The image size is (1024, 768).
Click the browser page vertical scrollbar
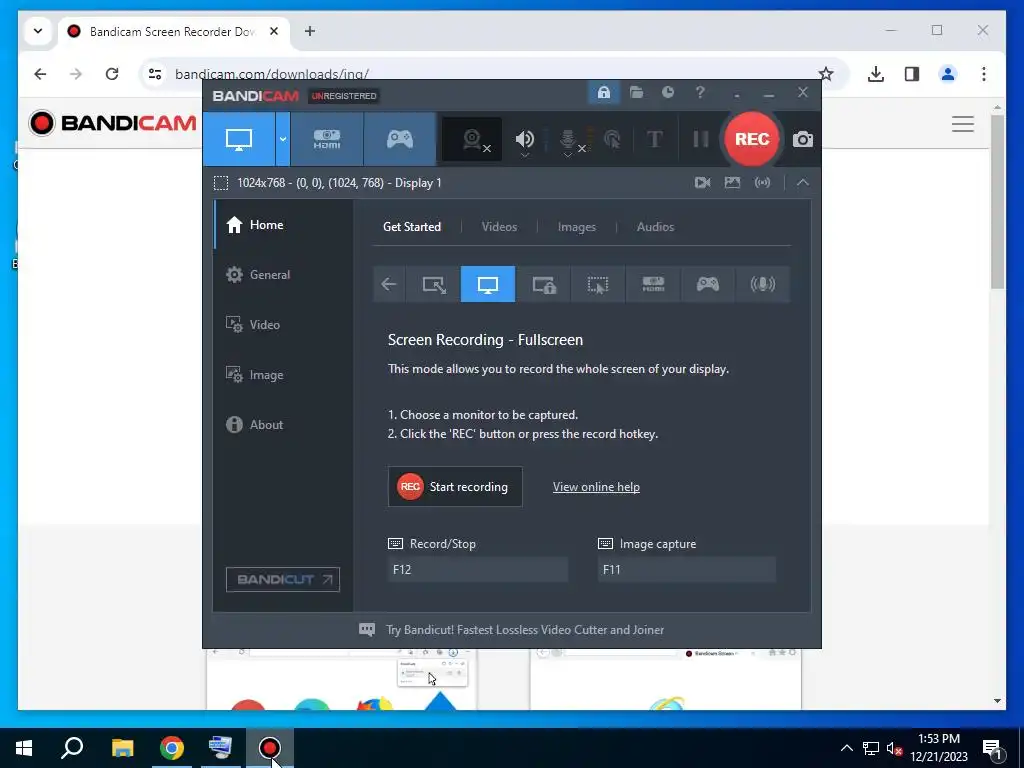point(997,202)
